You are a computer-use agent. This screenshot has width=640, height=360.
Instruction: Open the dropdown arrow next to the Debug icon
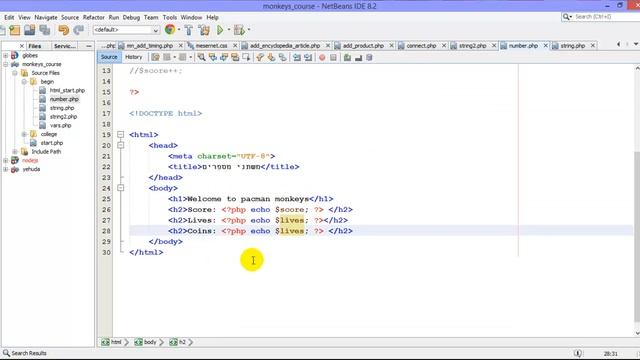point(249,30)
